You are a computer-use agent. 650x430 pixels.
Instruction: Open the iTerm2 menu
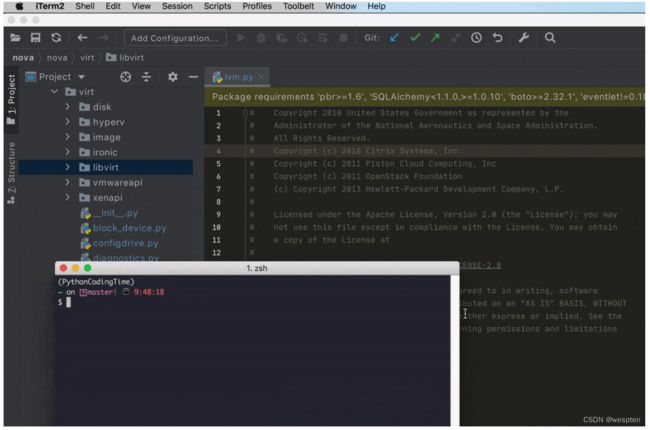pos(49,6)
